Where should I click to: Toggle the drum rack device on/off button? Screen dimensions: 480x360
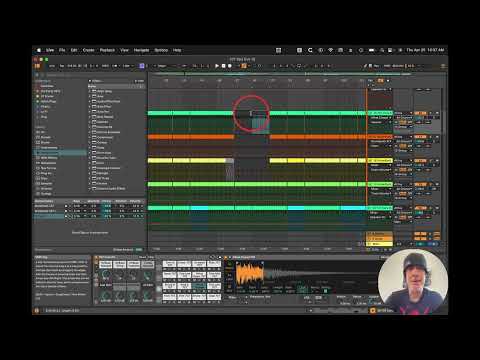96,257
